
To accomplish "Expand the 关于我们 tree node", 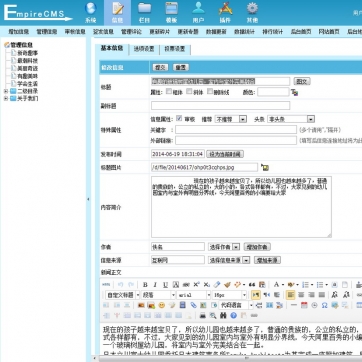I will pyautogui.click(x=6, y=98).
